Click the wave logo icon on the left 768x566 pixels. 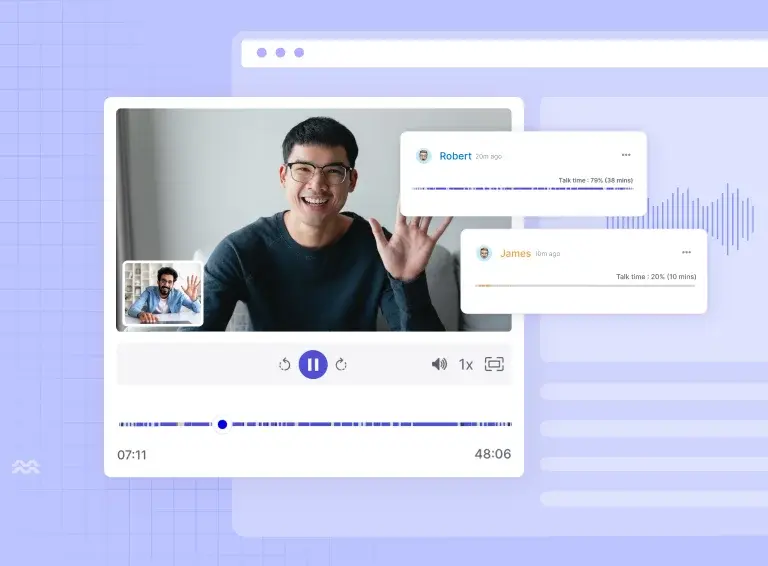click(x=26, y=467)
